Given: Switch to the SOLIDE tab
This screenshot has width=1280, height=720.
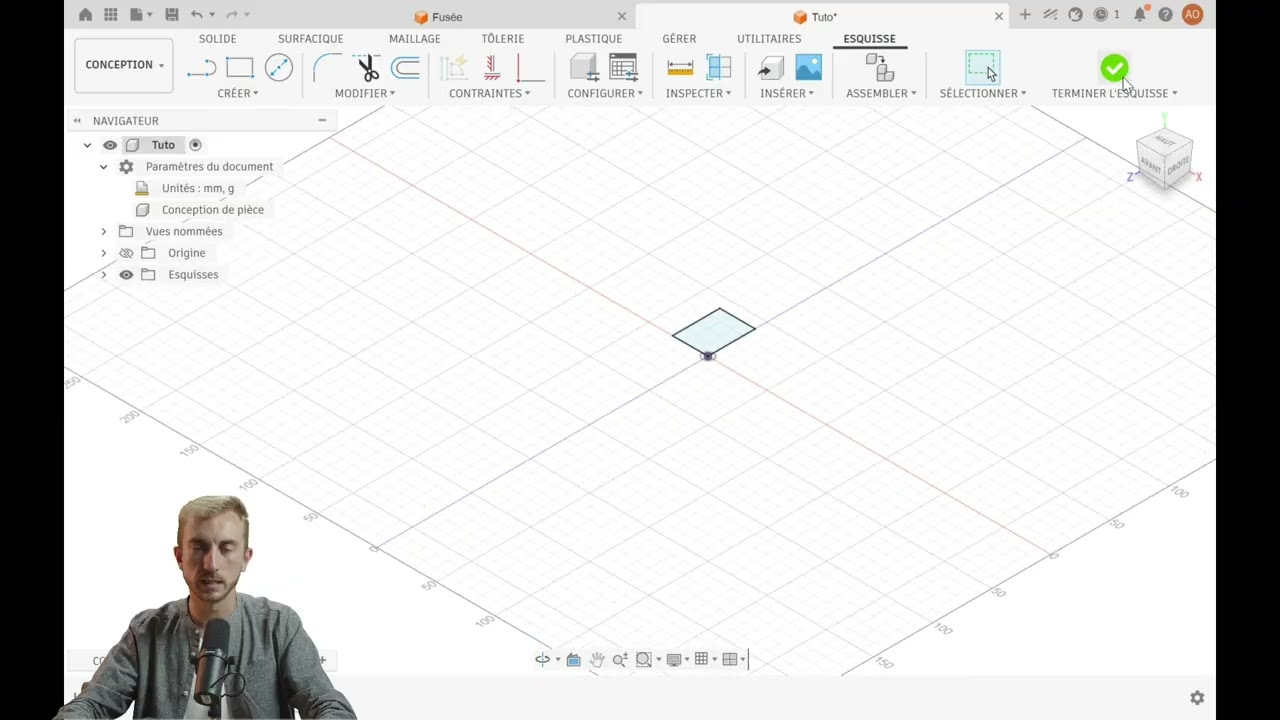Looking at the screenshot, I should coord(217,39).
